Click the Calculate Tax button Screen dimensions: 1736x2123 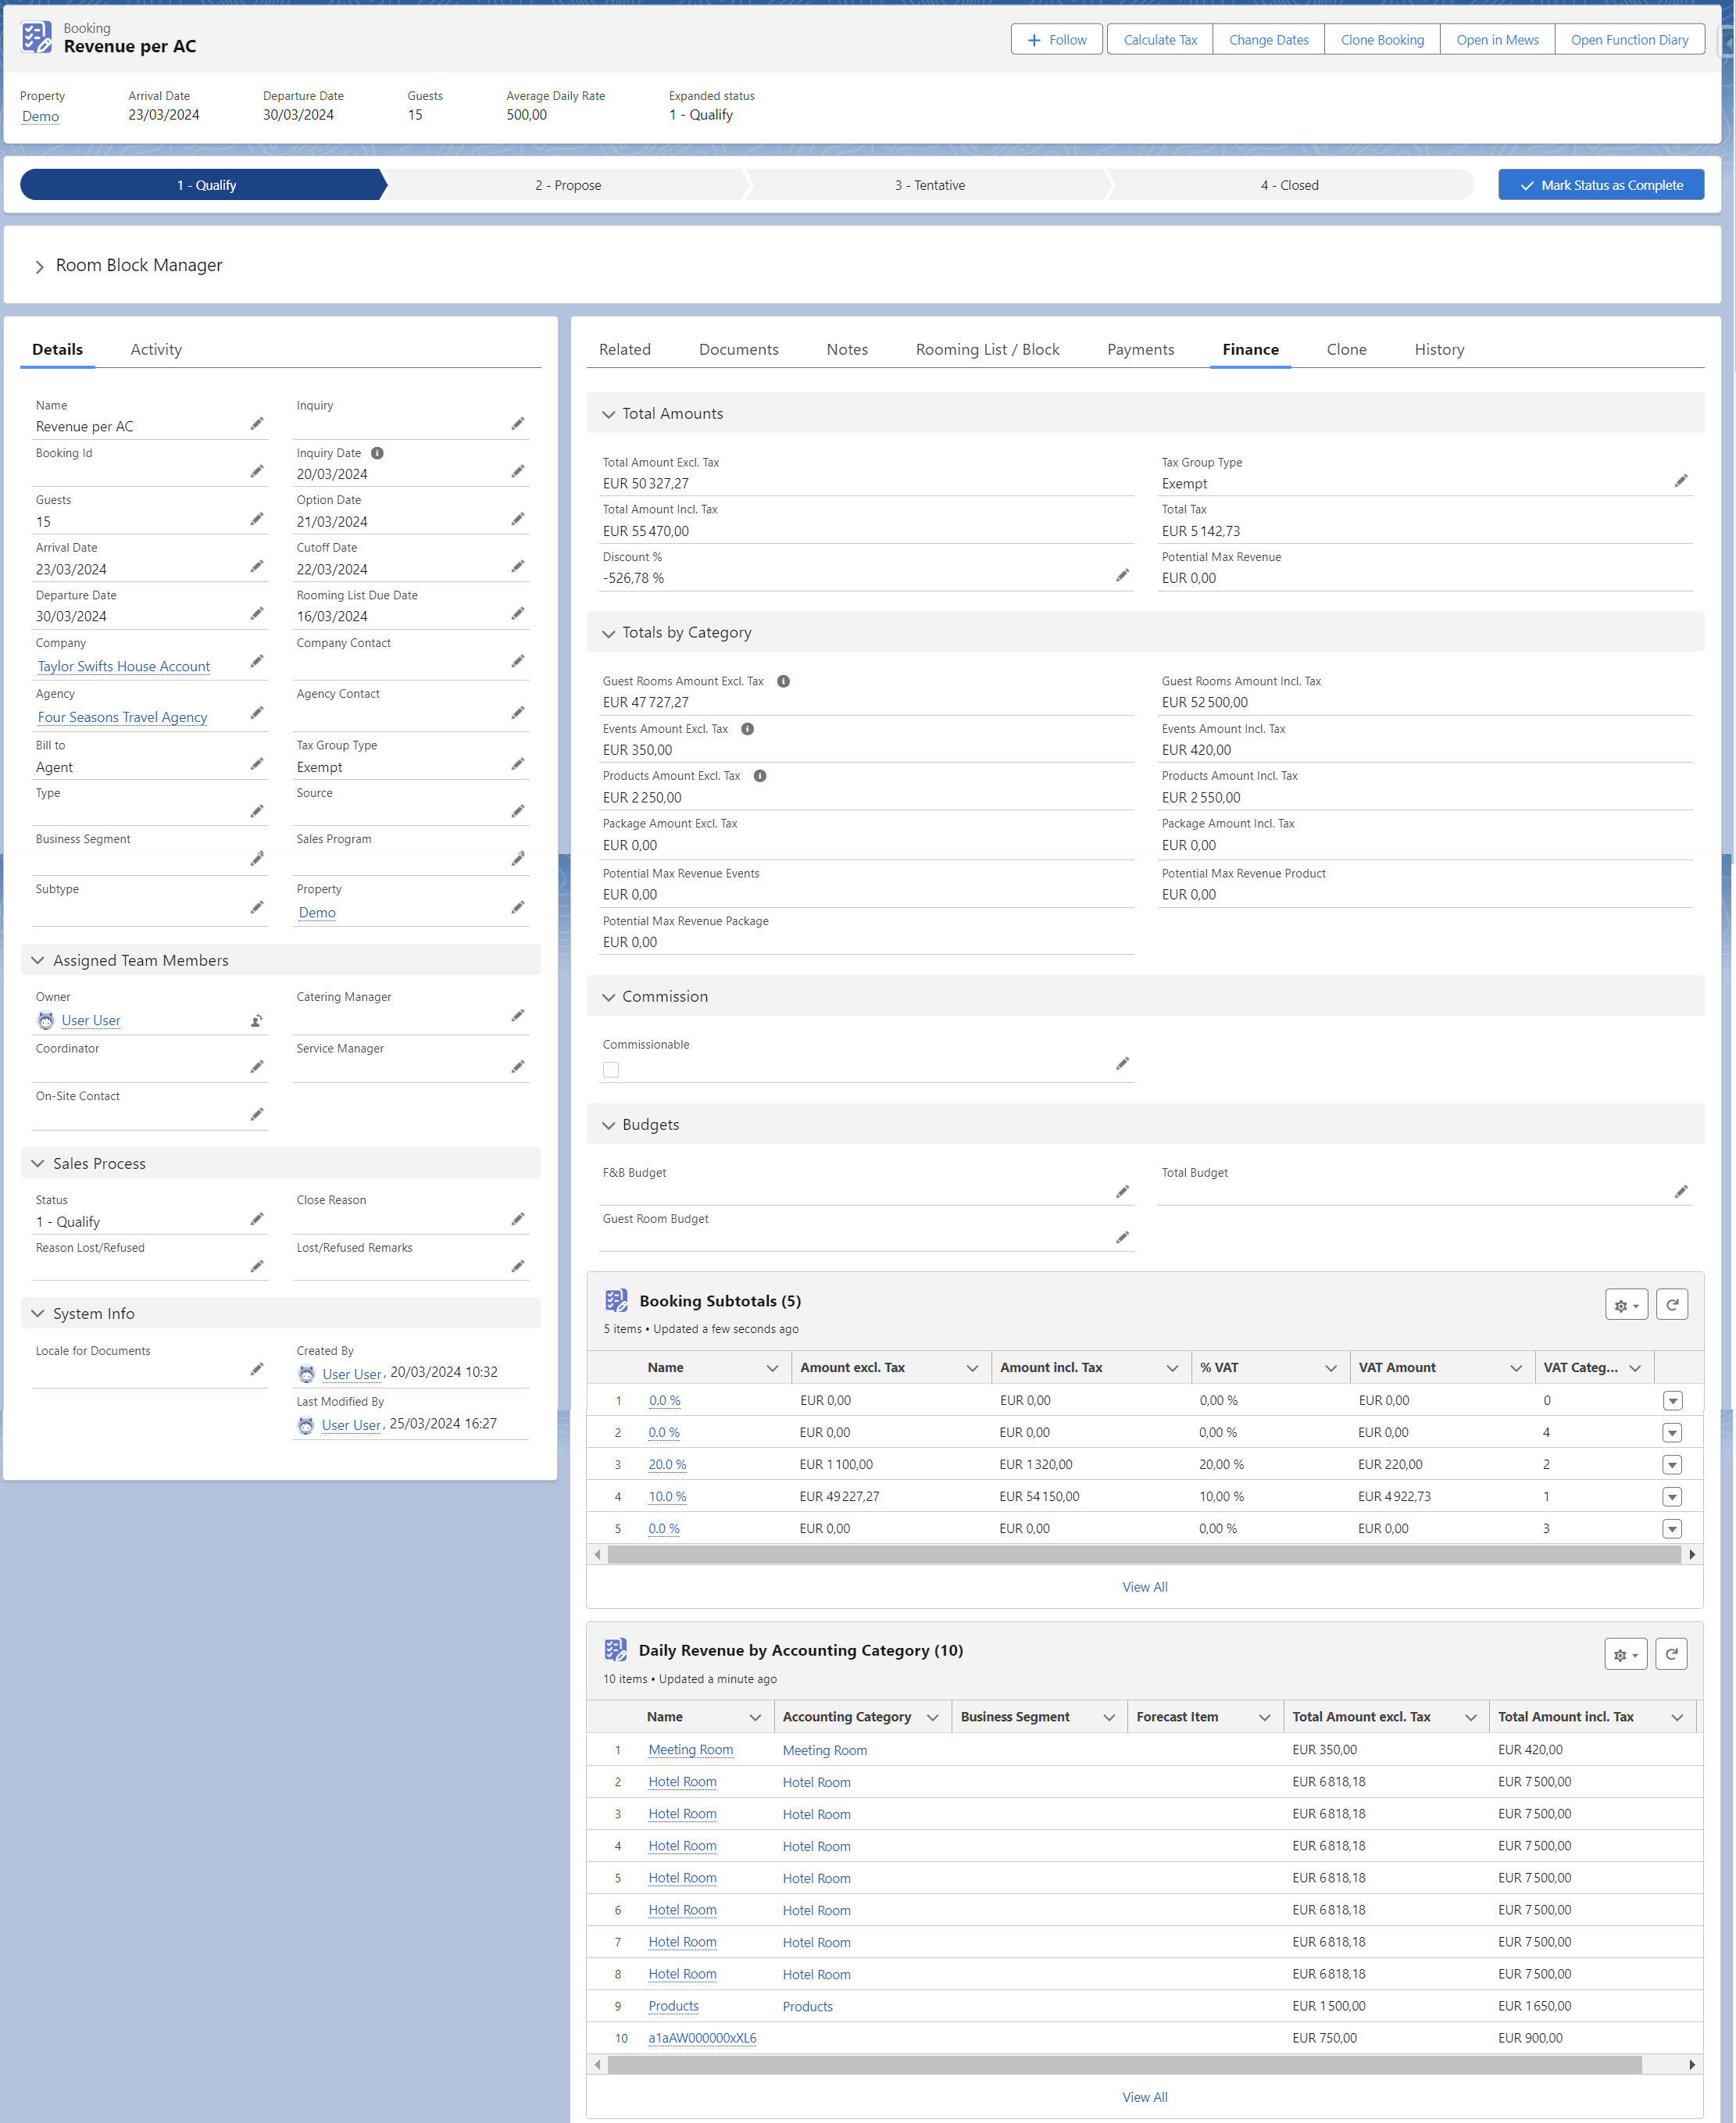(1160, 40)
